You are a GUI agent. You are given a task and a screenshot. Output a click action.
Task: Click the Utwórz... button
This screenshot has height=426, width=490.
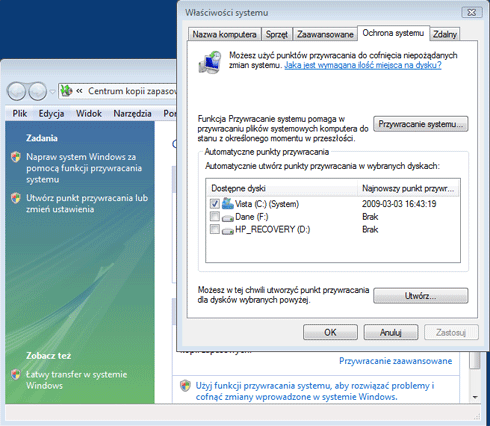[420, 296]
